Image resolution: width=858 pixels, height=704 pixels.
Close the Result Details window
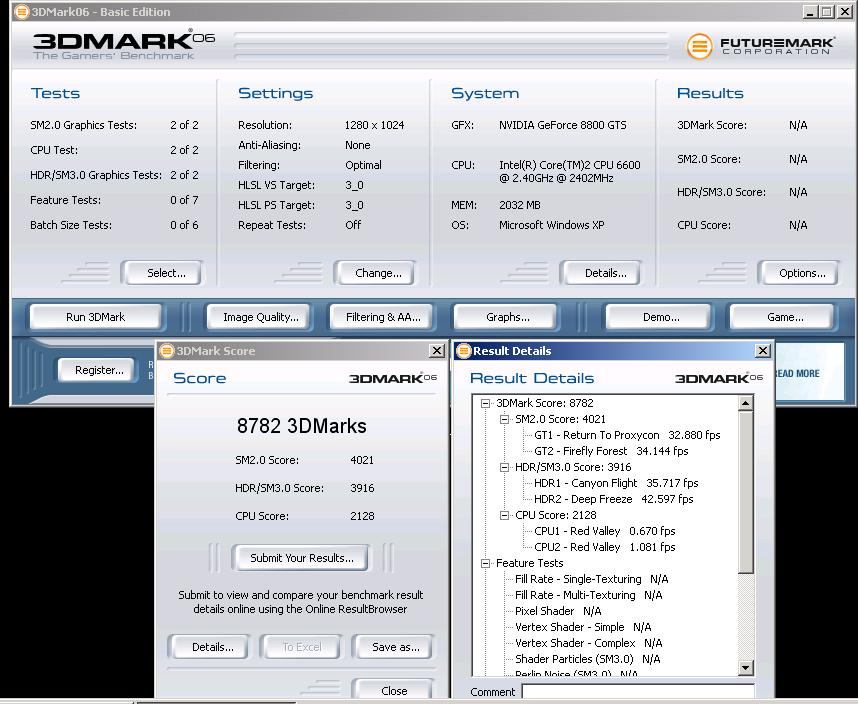763,351
